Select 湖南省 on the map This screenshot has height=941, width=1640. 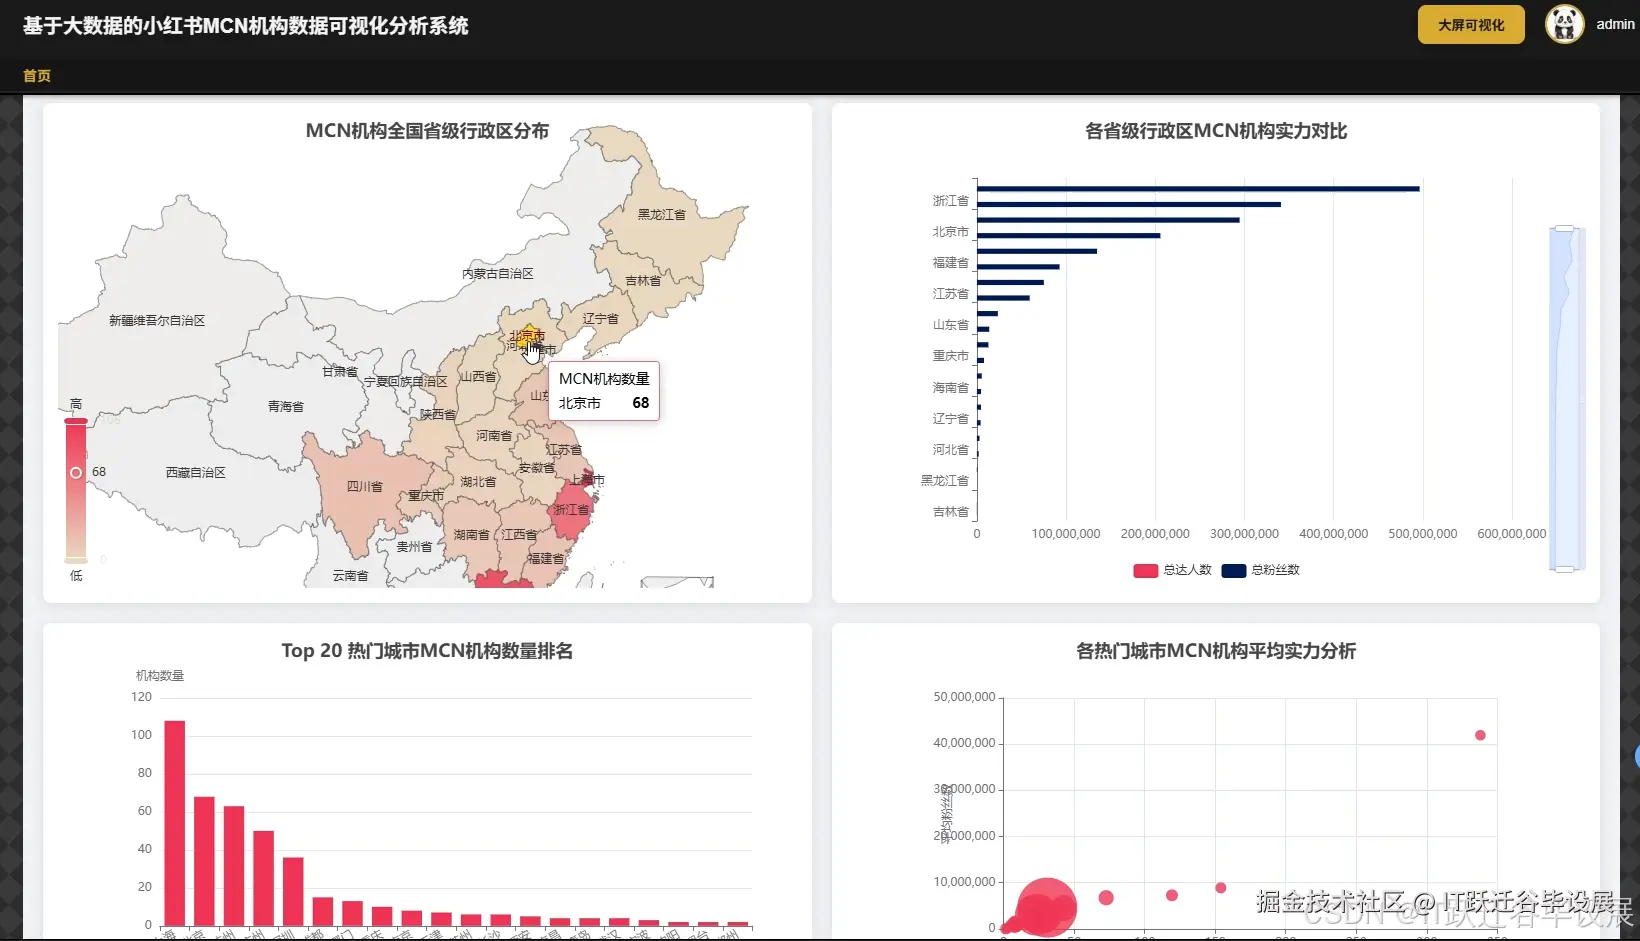point(471,535)
